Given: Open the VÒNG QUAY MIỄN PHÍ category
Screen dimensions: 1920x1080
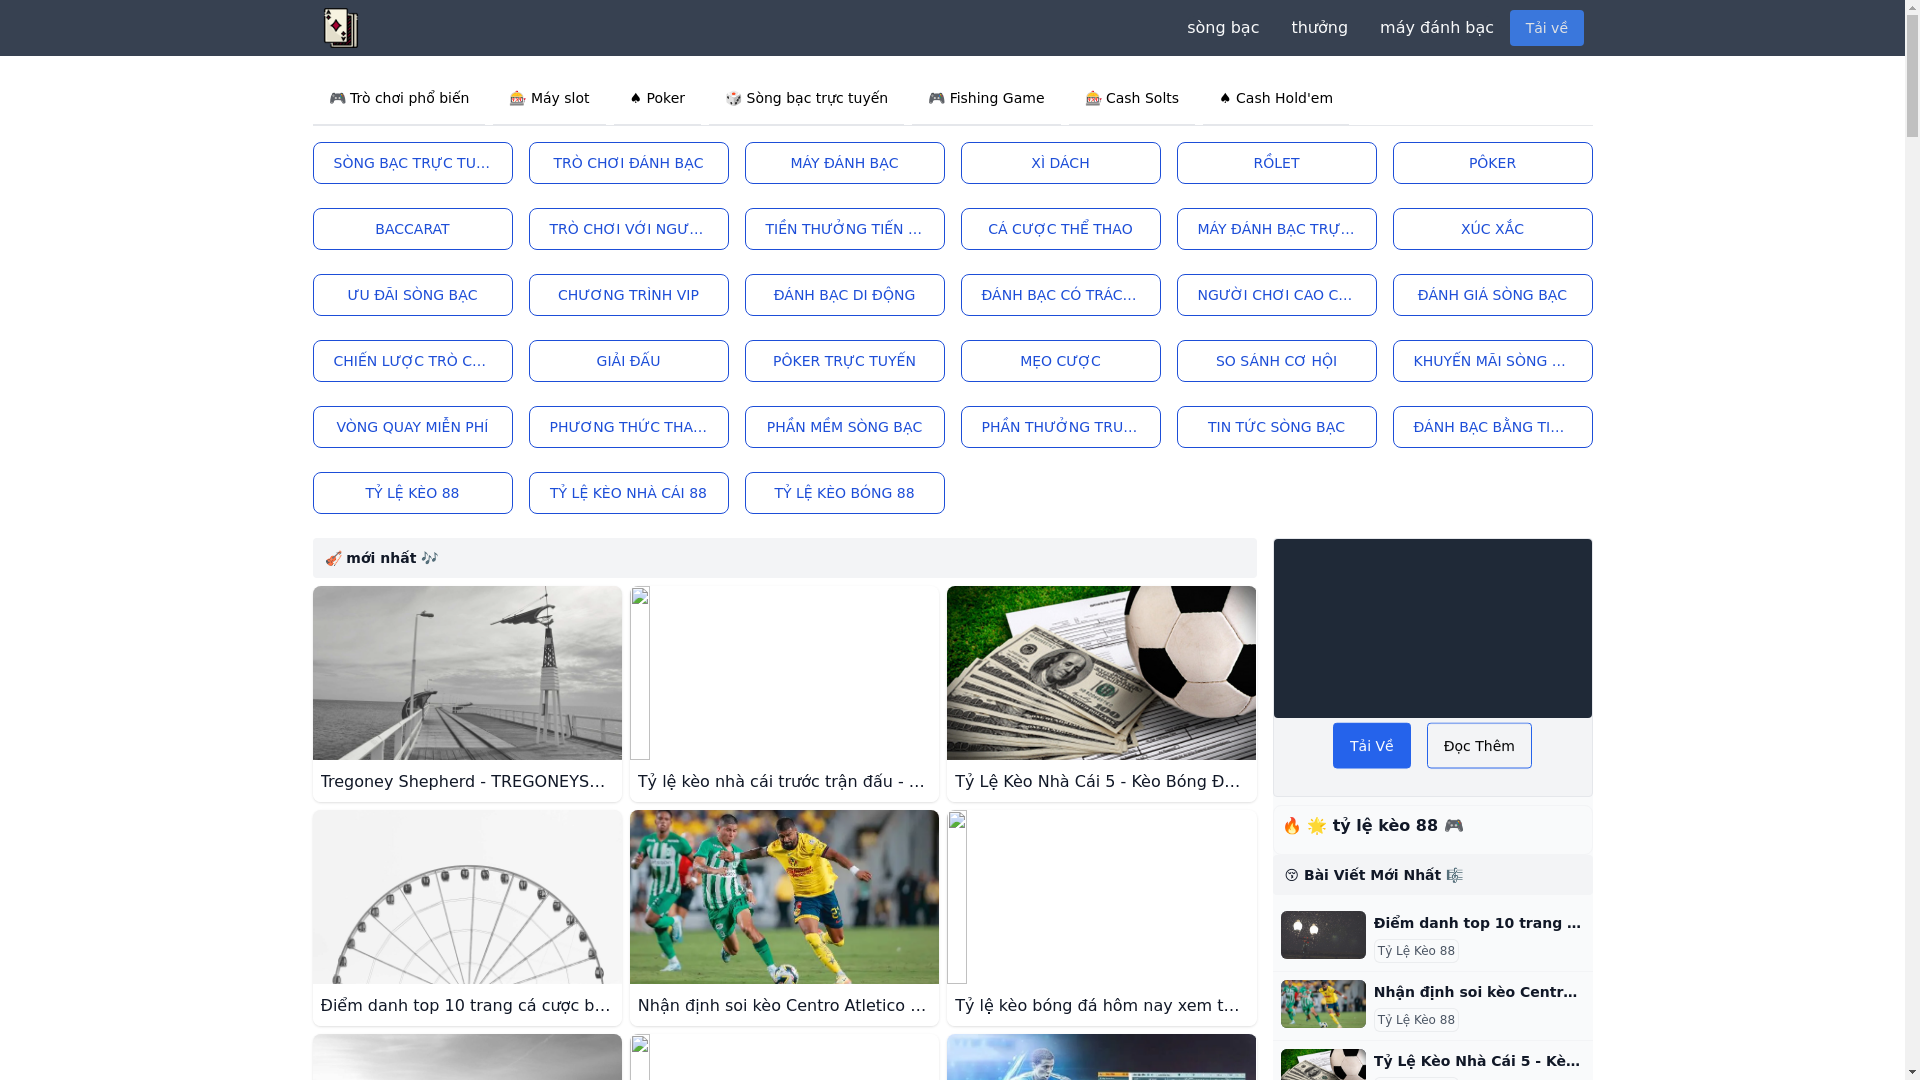Looking at the screenshot, I should (x=412, y=427).
